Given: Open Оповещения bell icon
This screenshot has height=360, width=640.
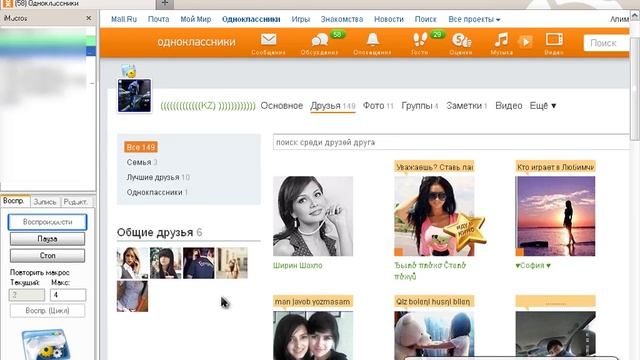Looking at the screenshot, I should click(372, 40).
